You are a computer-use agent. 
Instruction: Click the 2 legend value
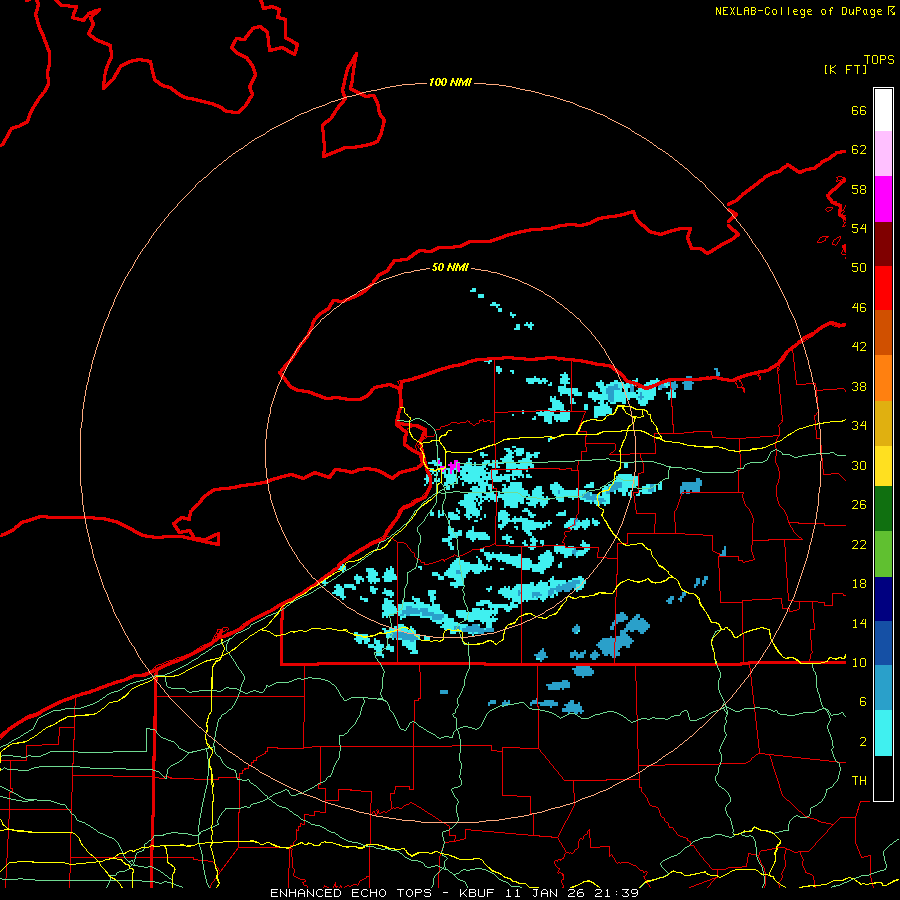863,742
